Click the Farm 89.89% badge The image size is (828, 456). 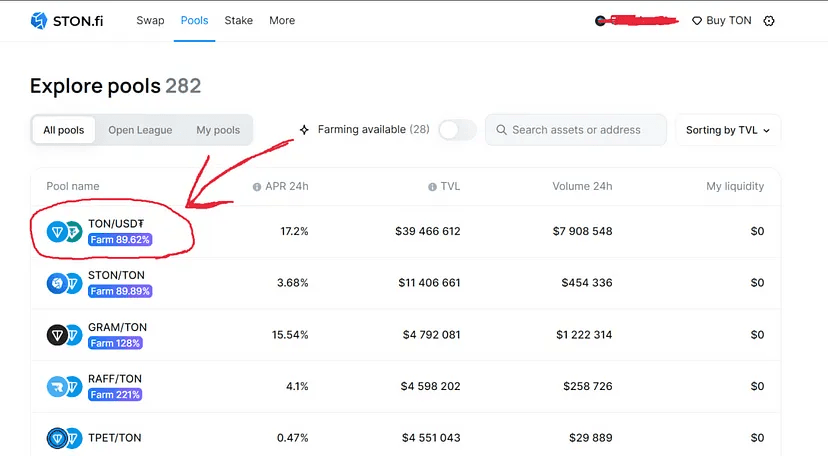coord(120,291)
